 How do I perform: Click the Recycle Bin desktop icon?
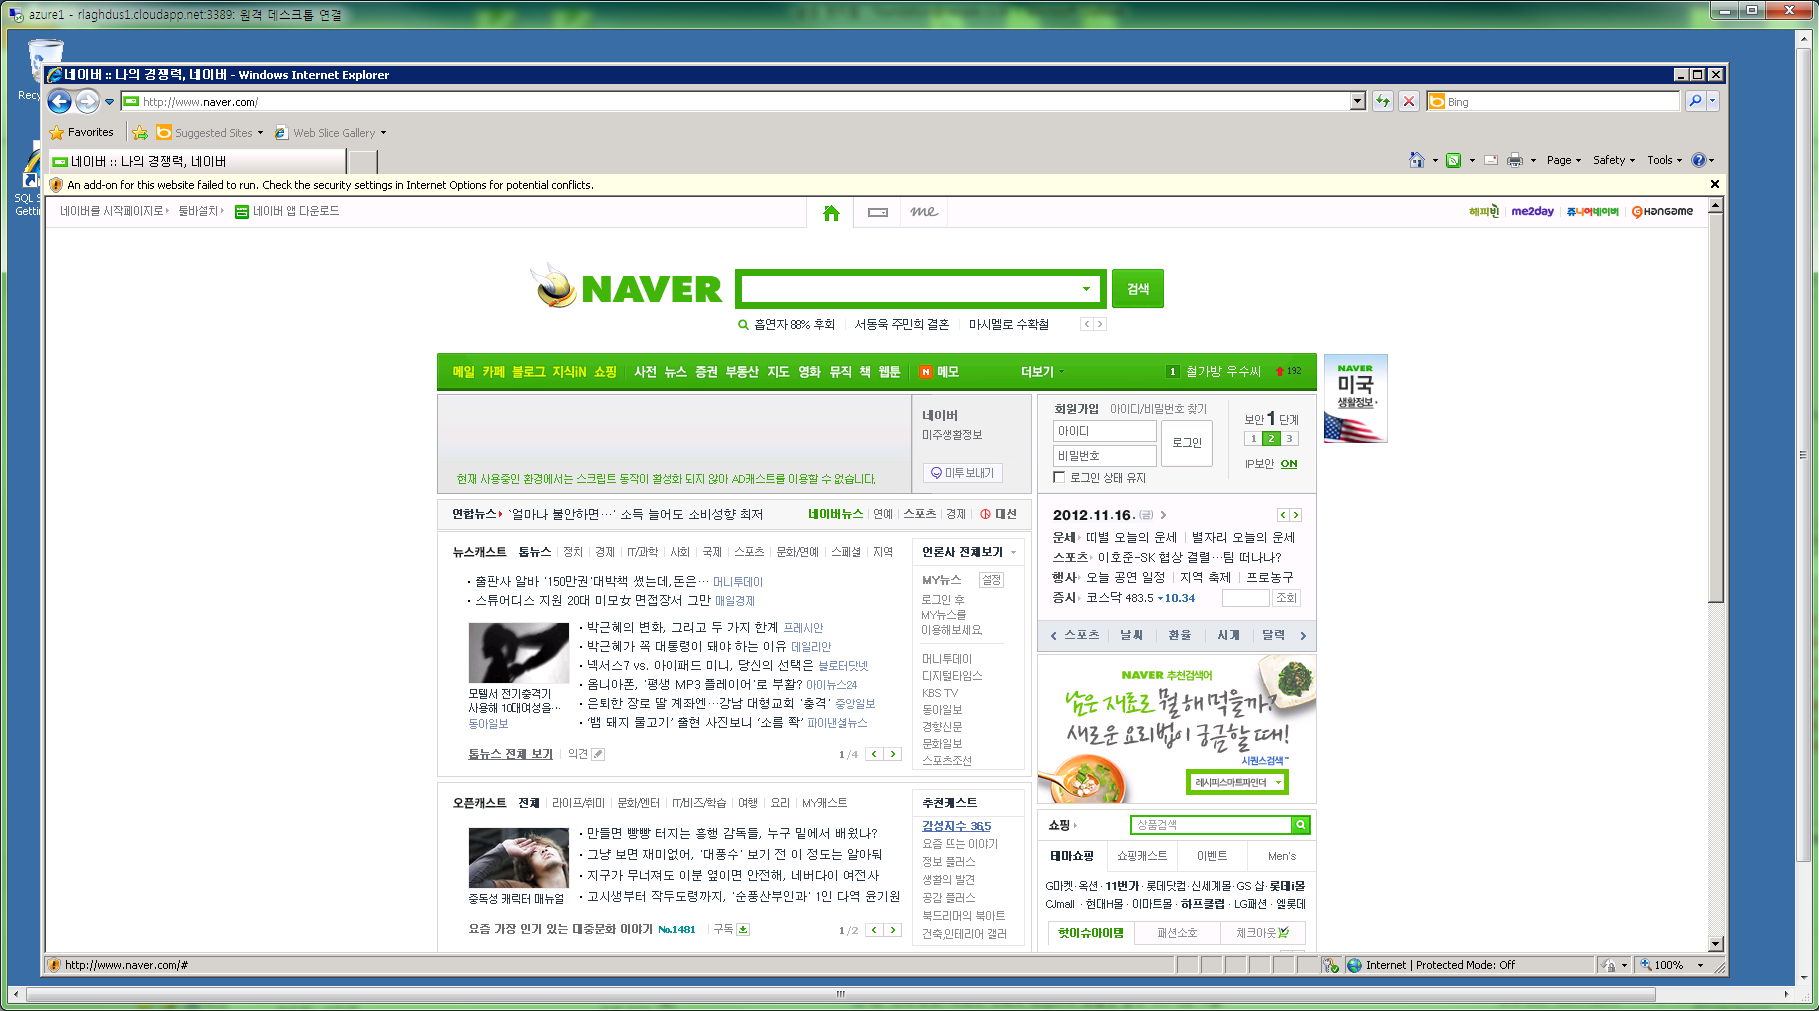click(44, 62)
